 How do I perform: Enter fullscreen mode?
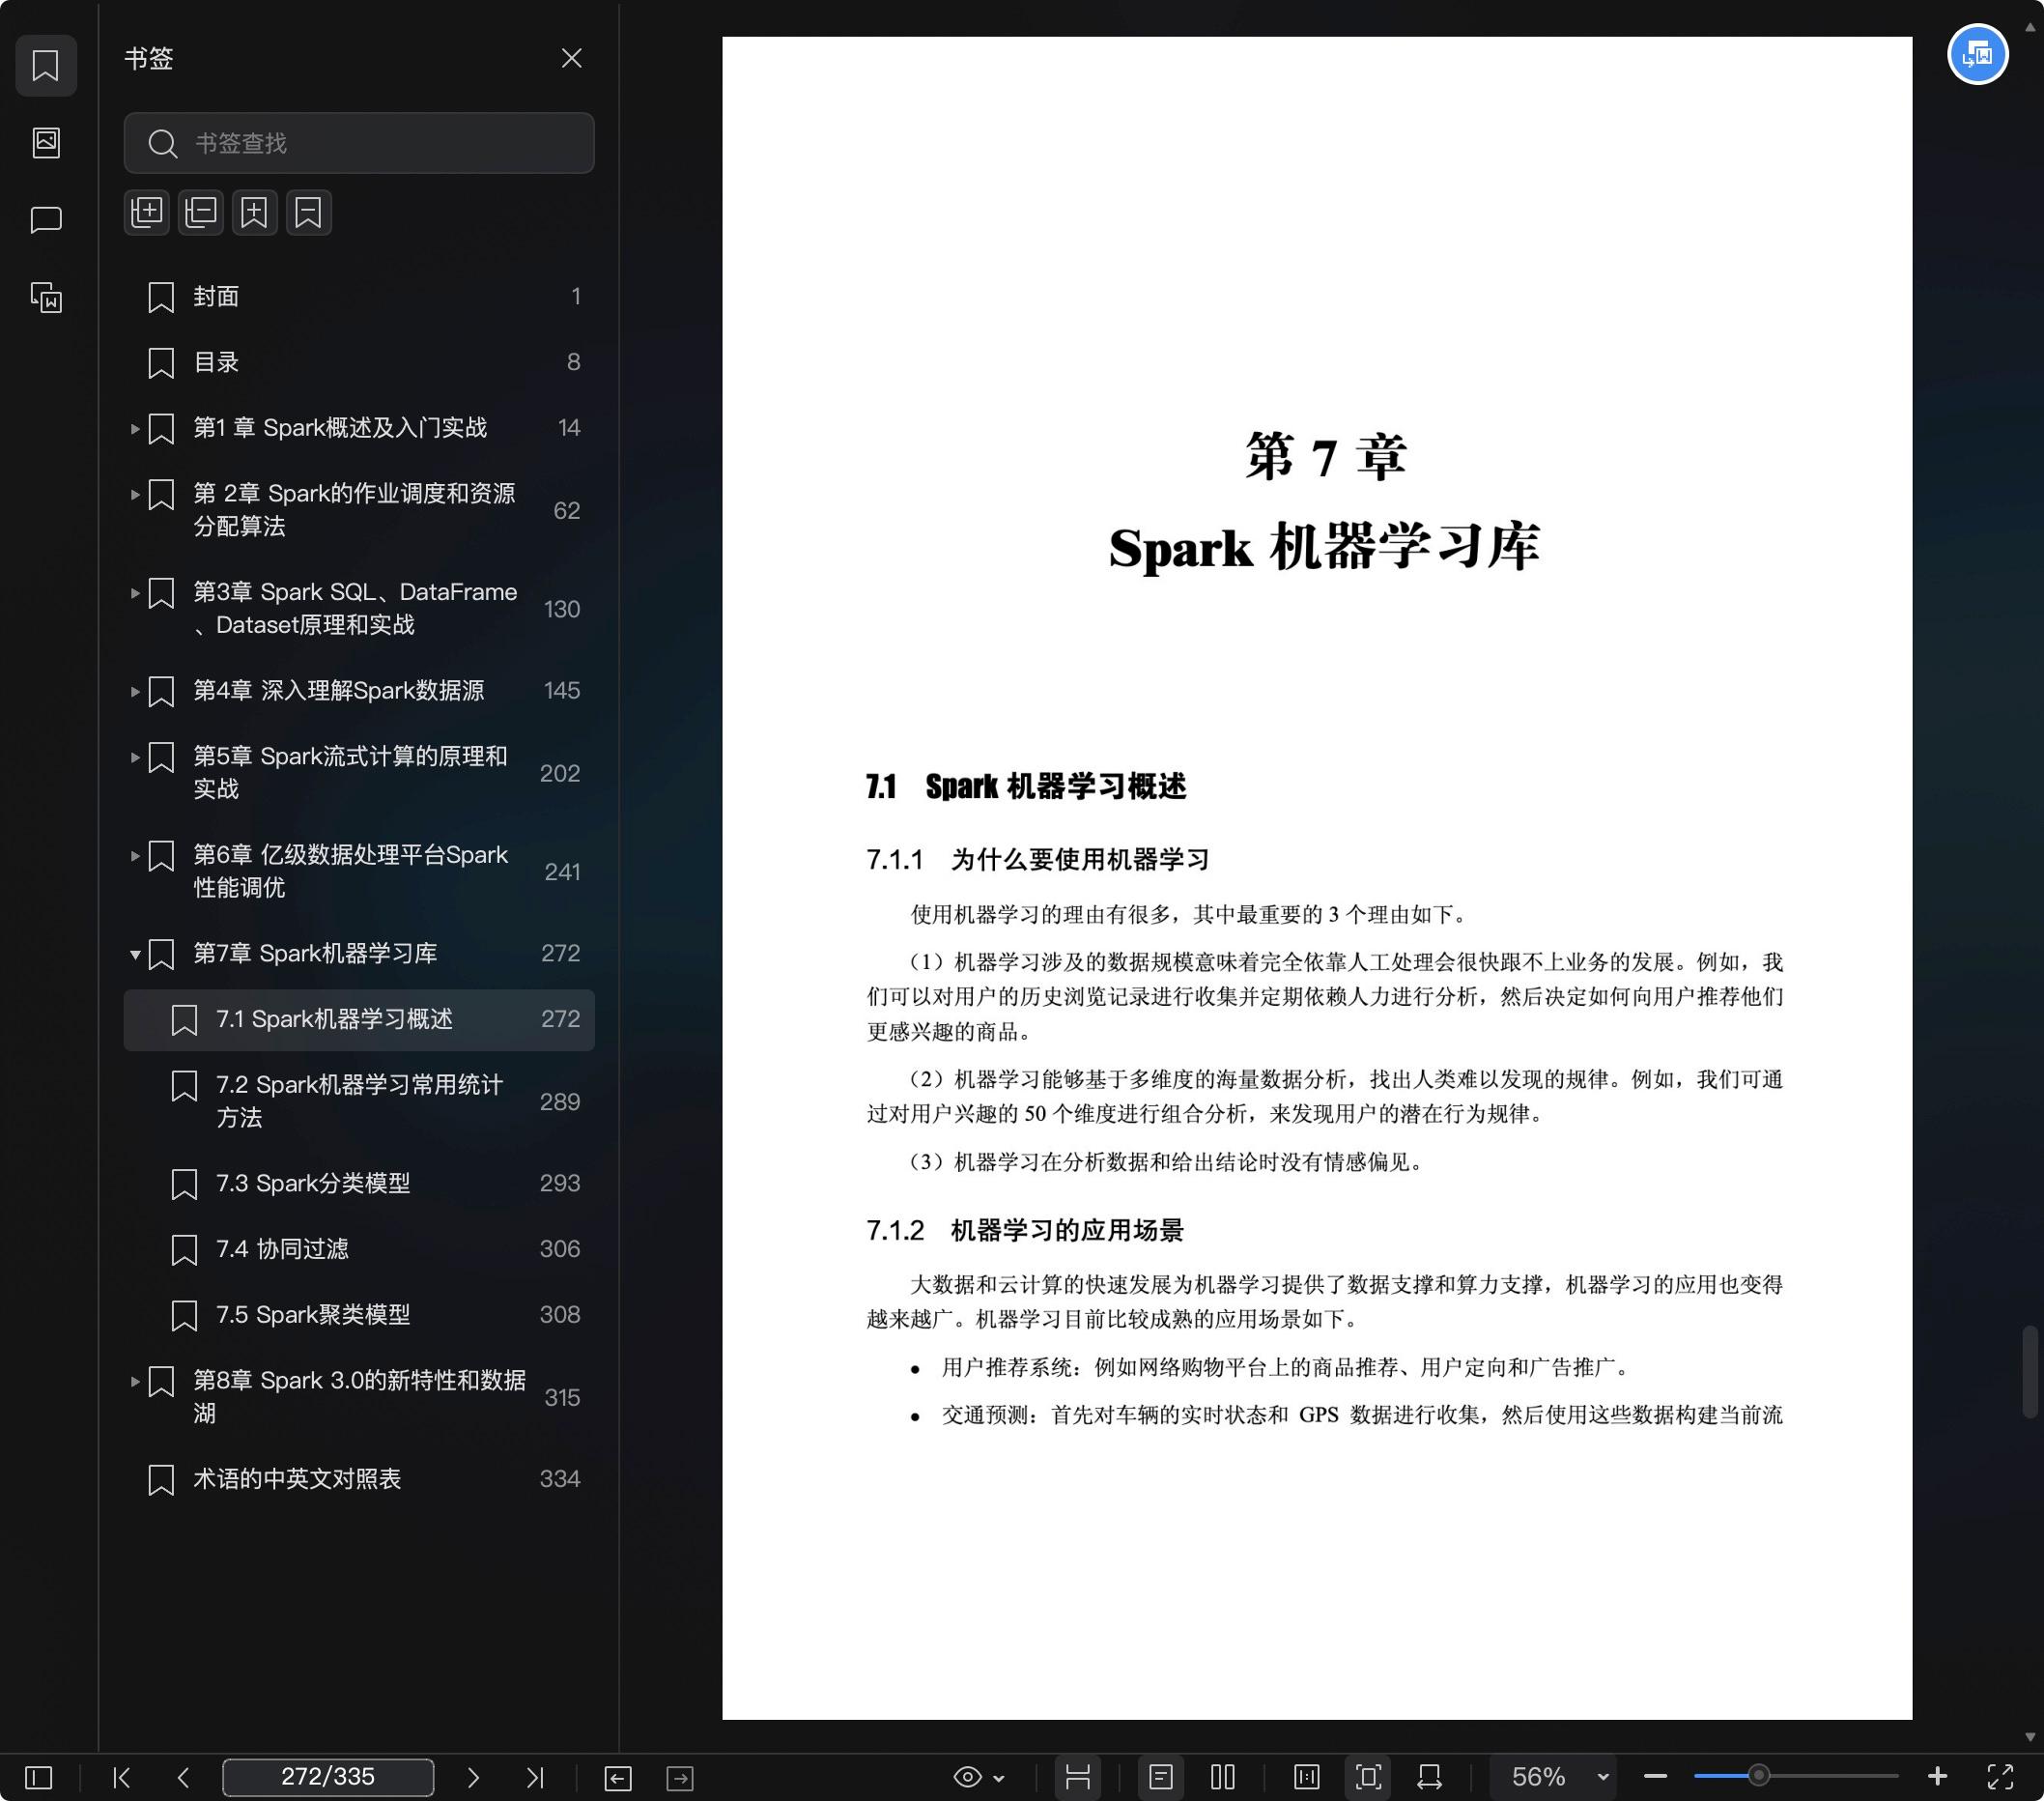[x=2000, y=1777]
